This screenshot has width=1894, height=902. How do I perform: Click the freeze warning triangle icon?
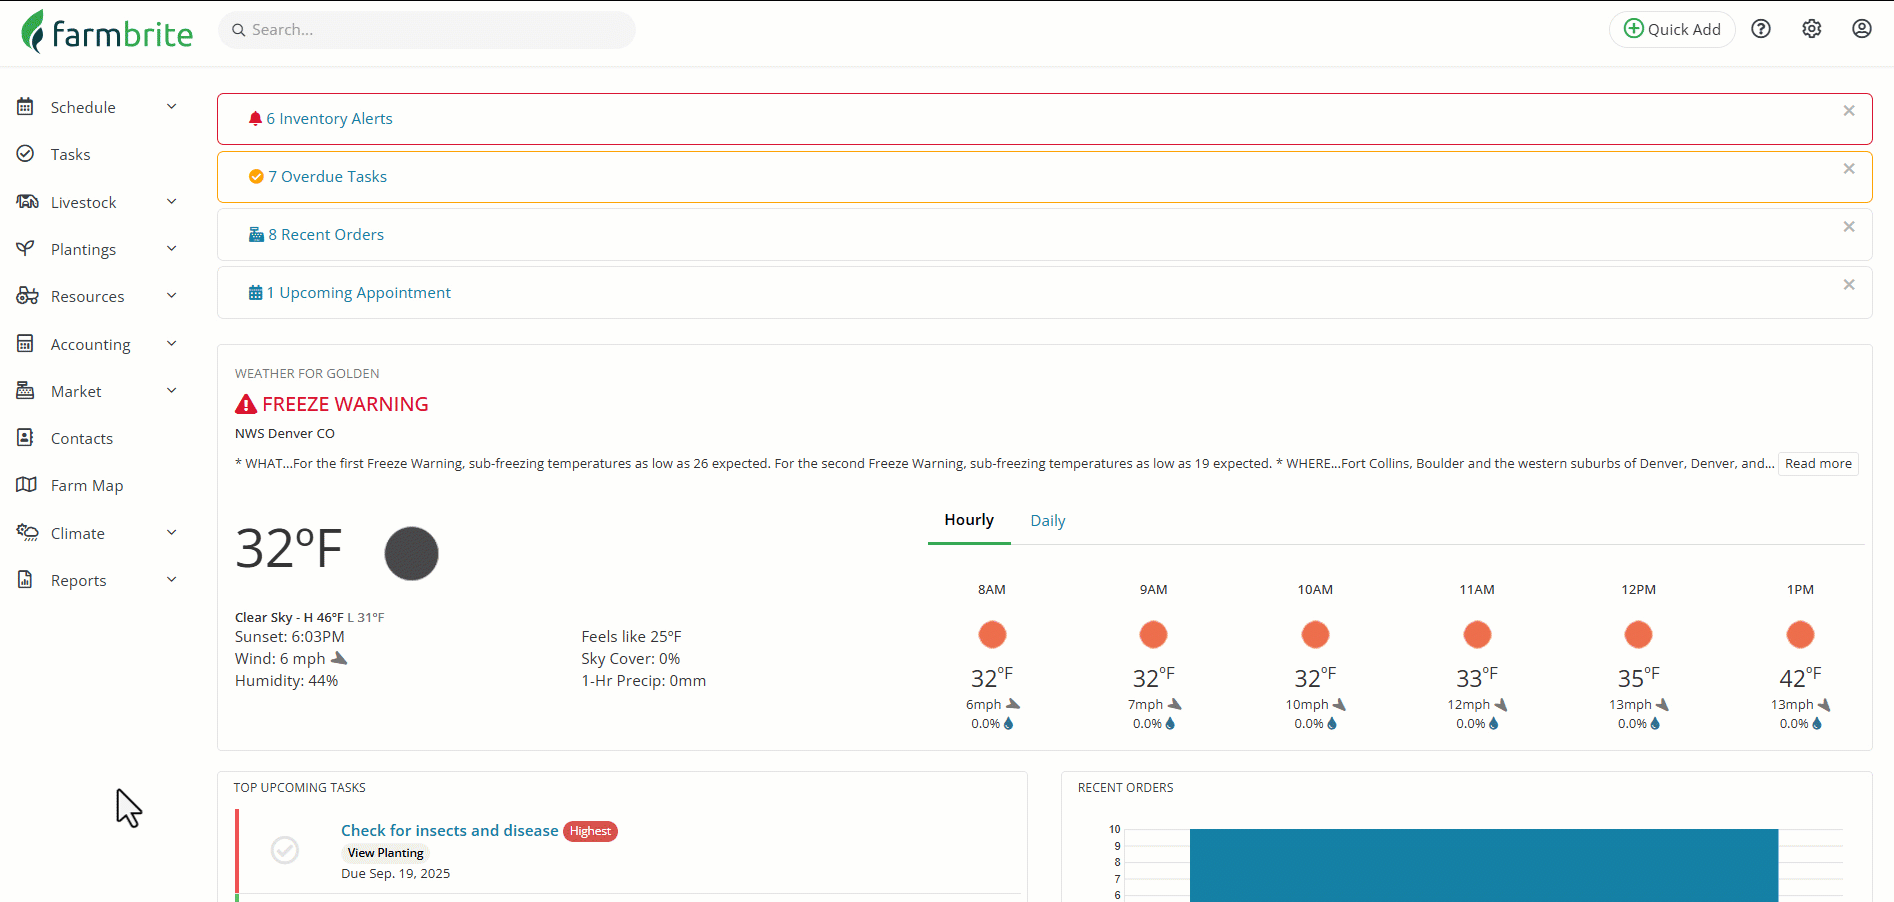(x=246, y=404)
